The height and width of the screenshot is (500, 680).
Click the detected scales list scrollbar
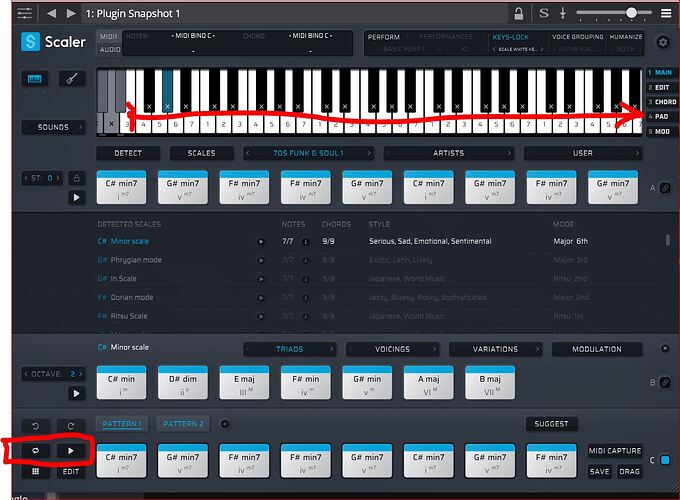tap(667, 240)
